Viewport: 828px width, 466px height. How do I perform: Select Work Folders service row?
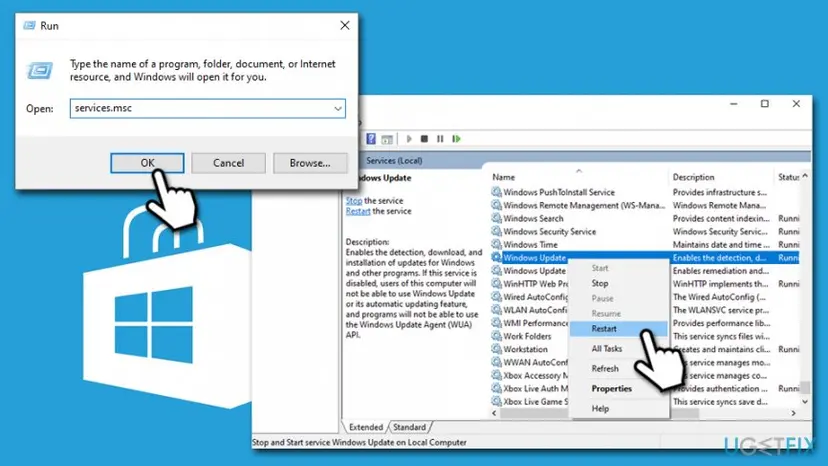click(530, 336)
